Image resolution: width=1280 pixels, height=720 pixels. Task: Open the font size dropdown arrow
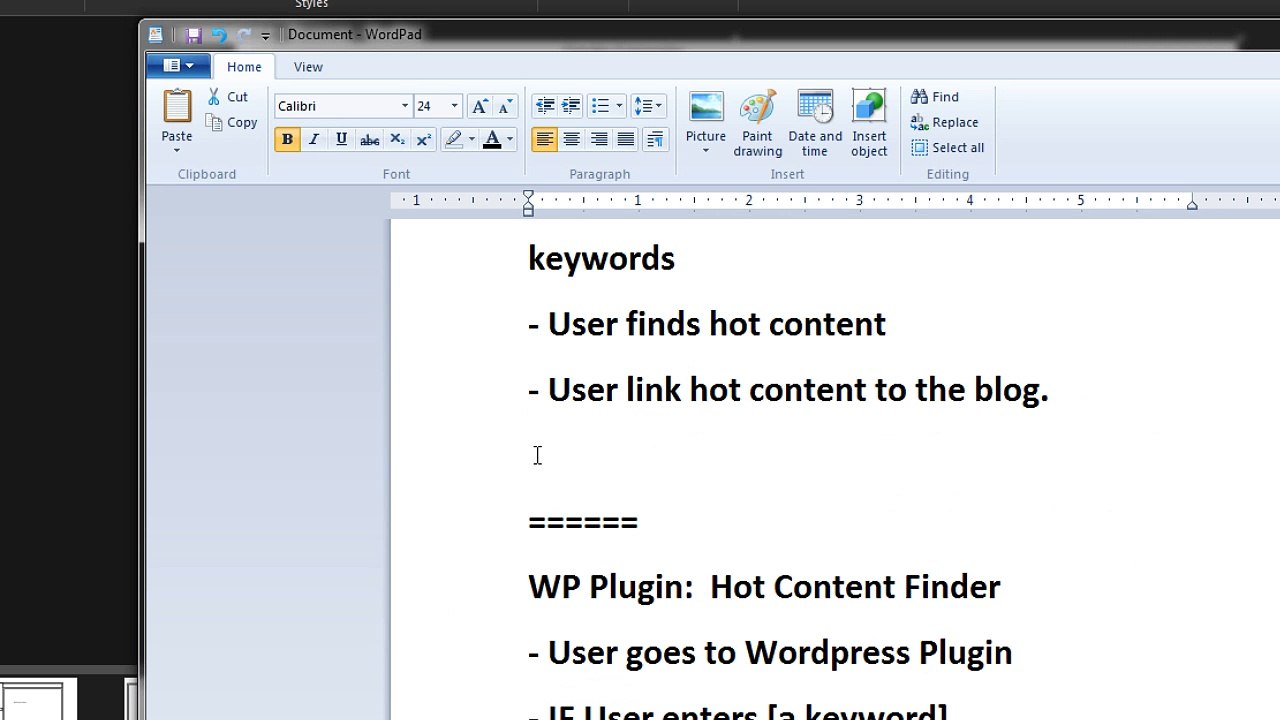pos(454,106)
